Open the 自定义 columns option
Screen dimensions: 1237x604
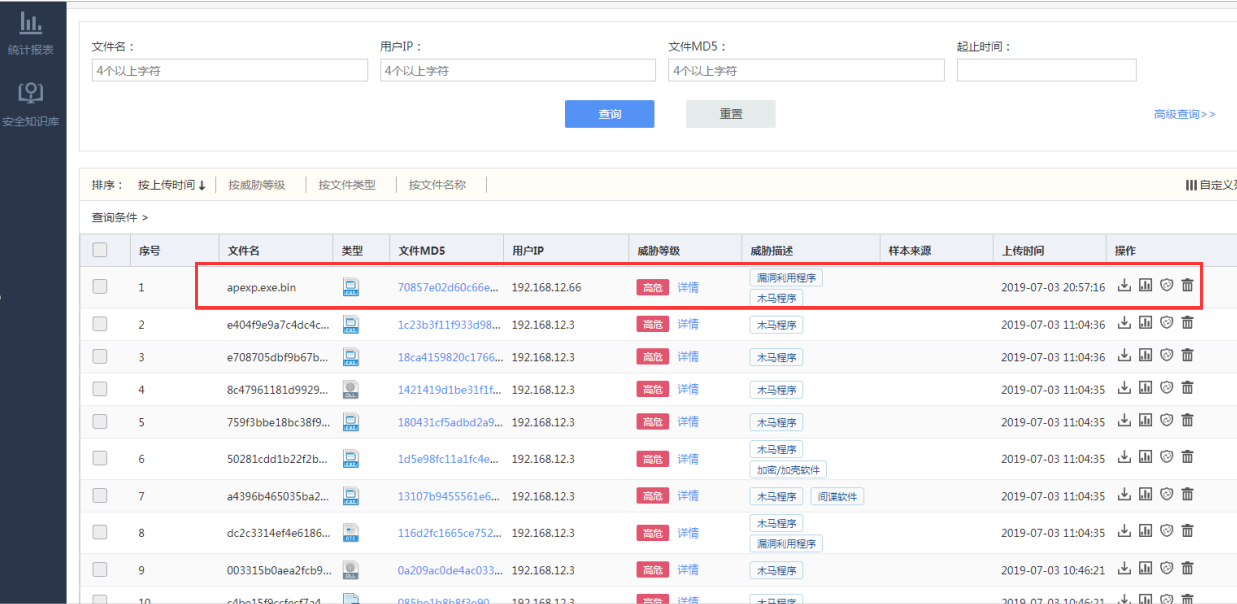[x=1212, y=185]
